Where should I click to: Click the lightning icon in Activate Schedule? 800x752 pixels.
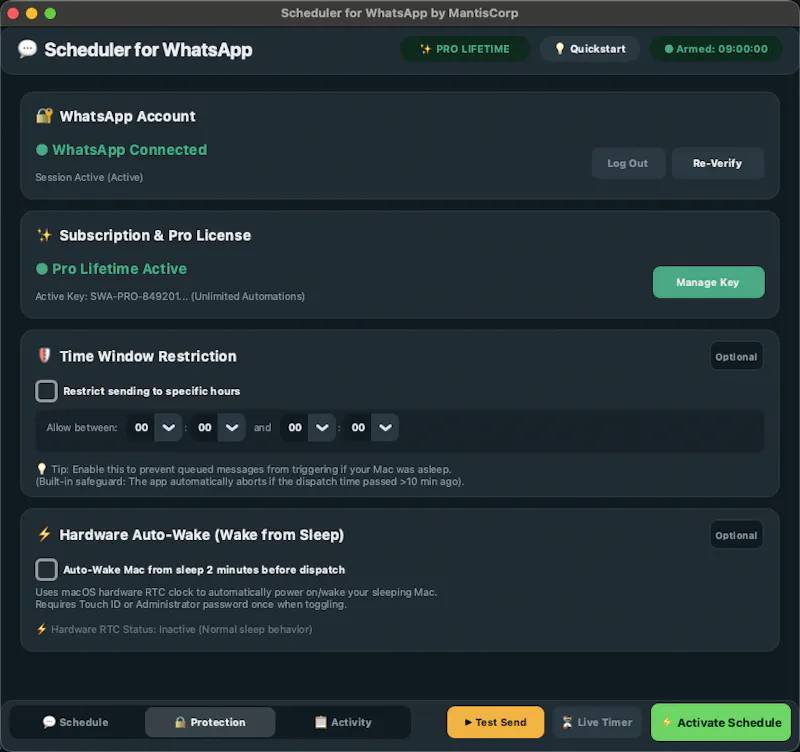(667, 722)
